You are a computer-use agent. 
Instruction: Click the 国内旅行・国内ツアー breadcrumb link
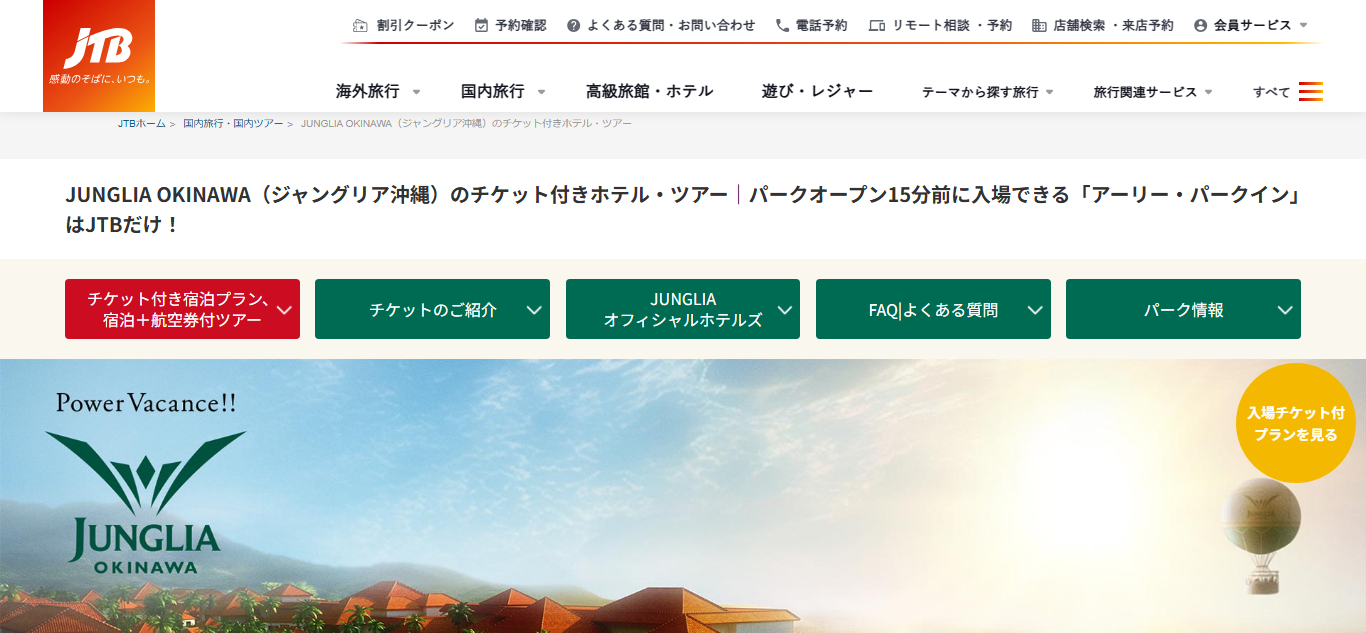(x=233, y=123)
